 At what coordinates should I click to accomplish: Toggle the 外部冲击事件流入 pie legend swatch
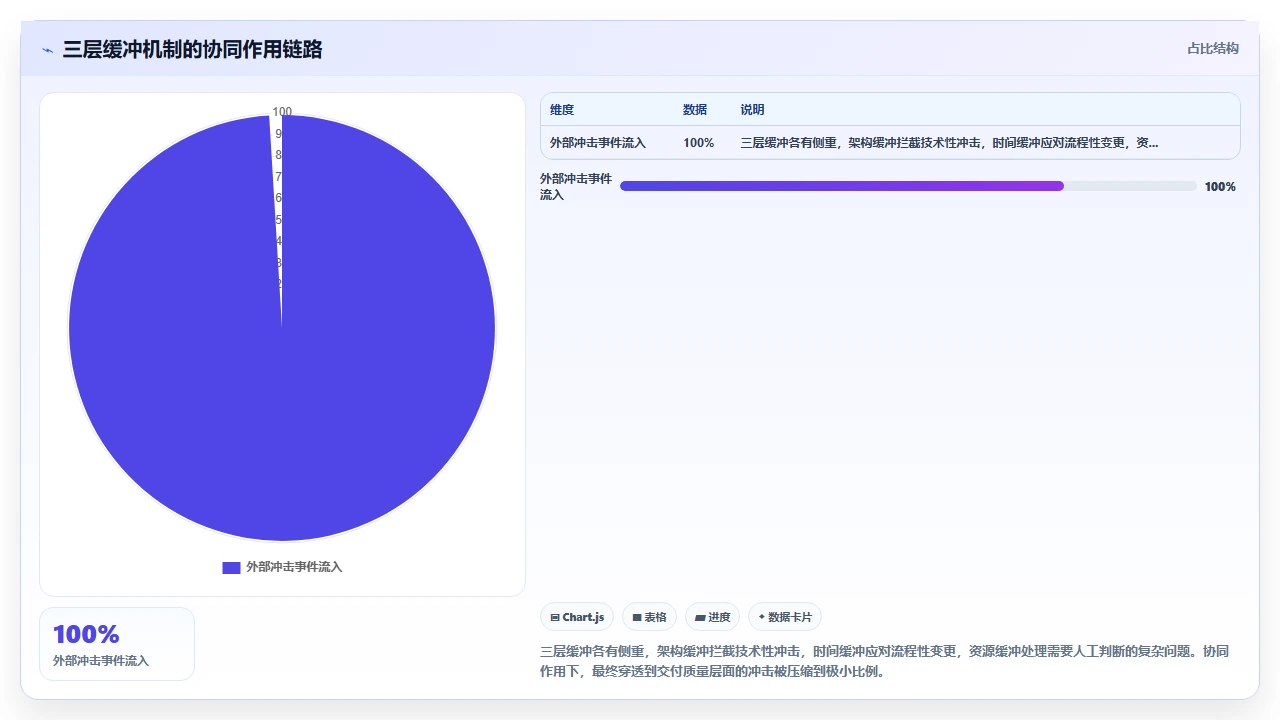click(x=231, y=567)
